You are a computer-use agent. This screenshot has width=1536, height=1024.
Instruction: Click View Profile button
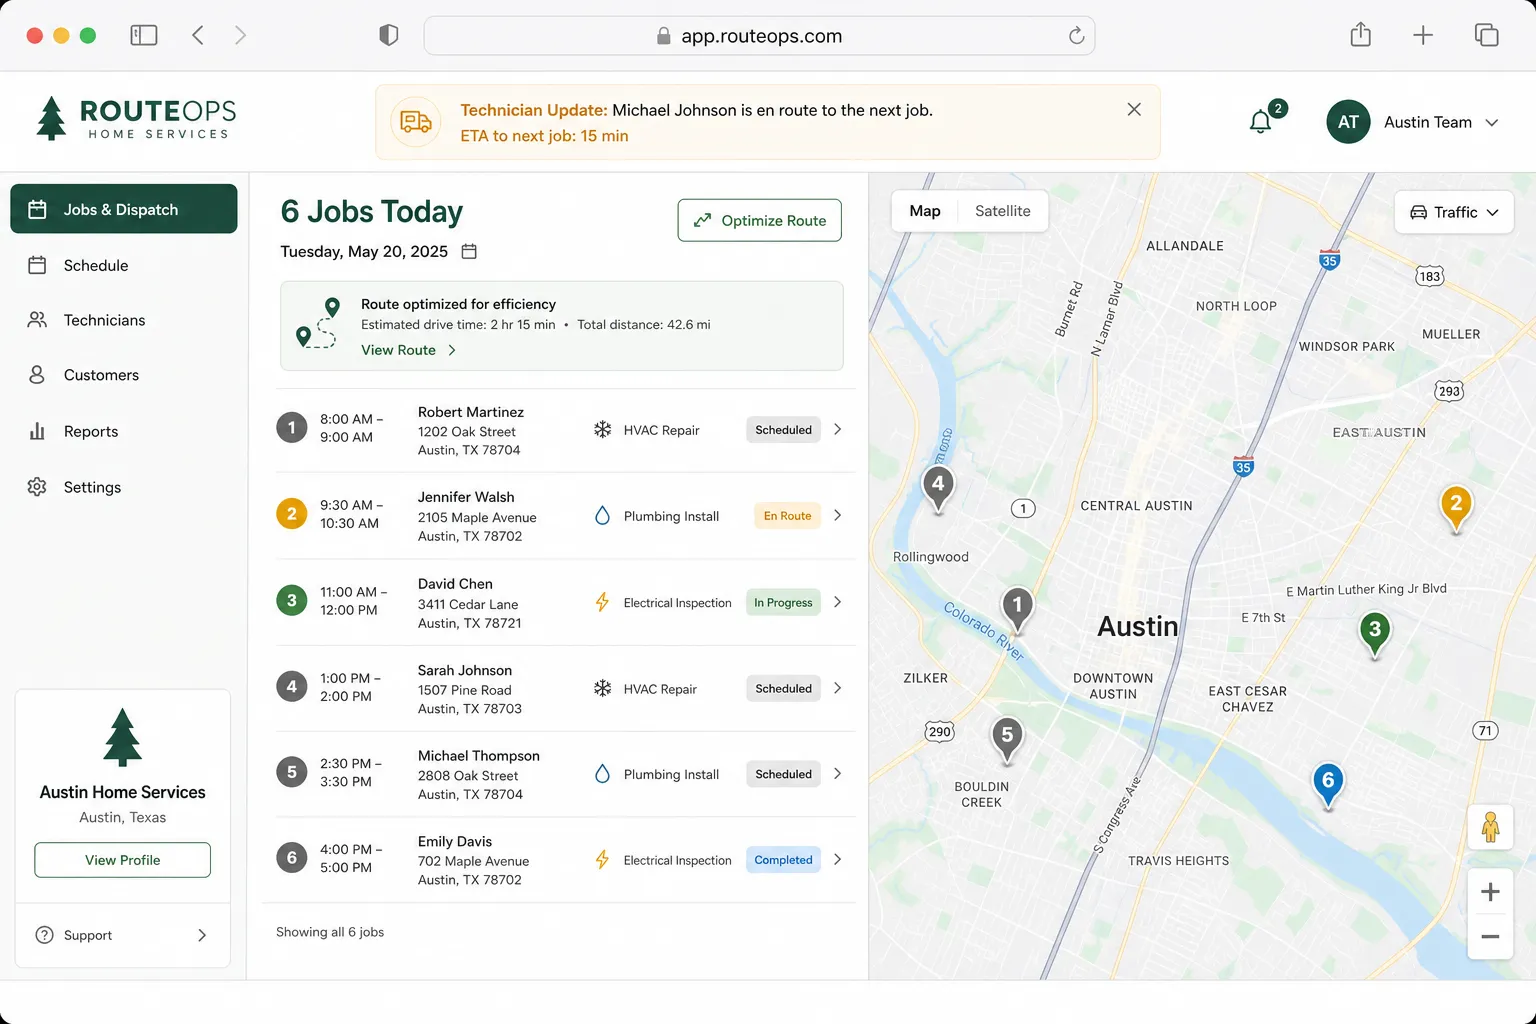point(123,860)
